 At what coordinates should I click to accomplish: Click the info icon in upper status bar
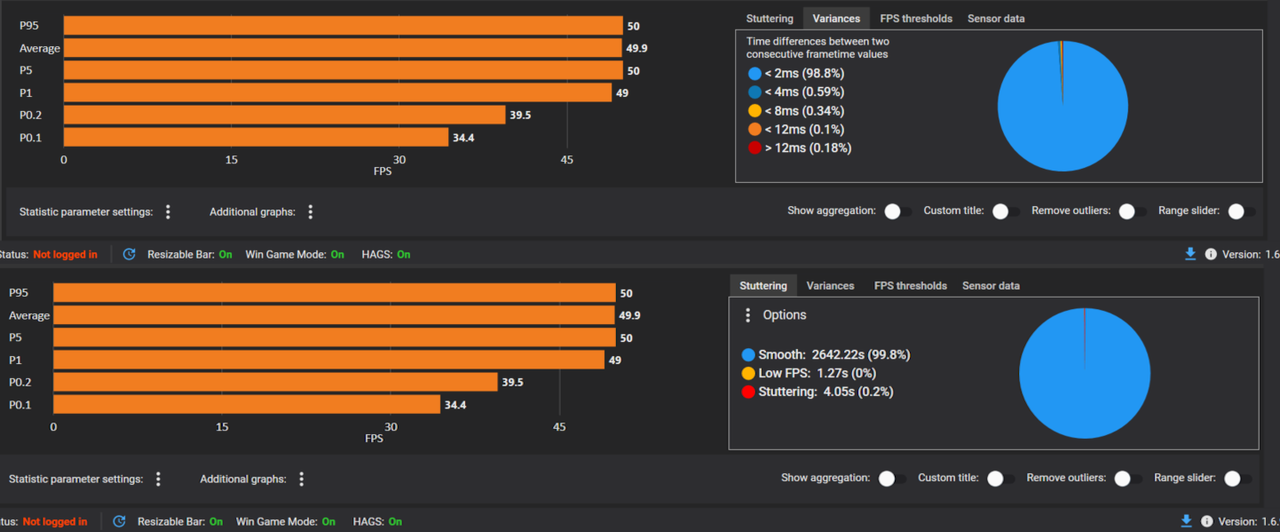1211,254
